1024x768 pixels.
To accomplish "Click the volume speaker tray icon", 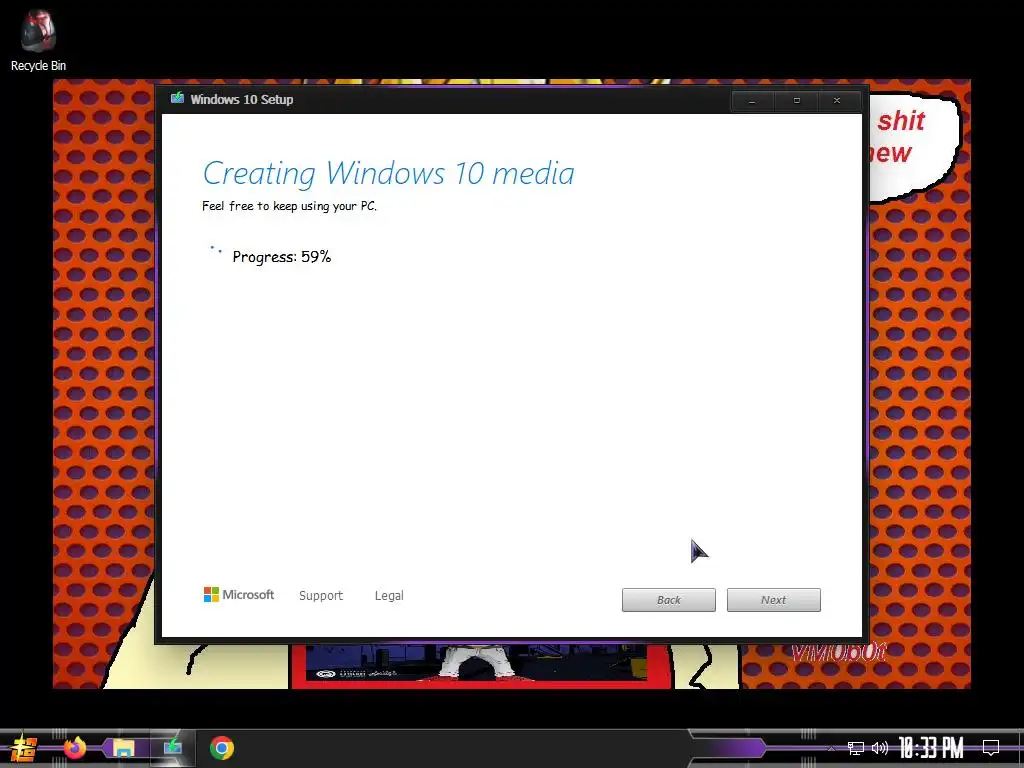I will click(x=880, y=748).
